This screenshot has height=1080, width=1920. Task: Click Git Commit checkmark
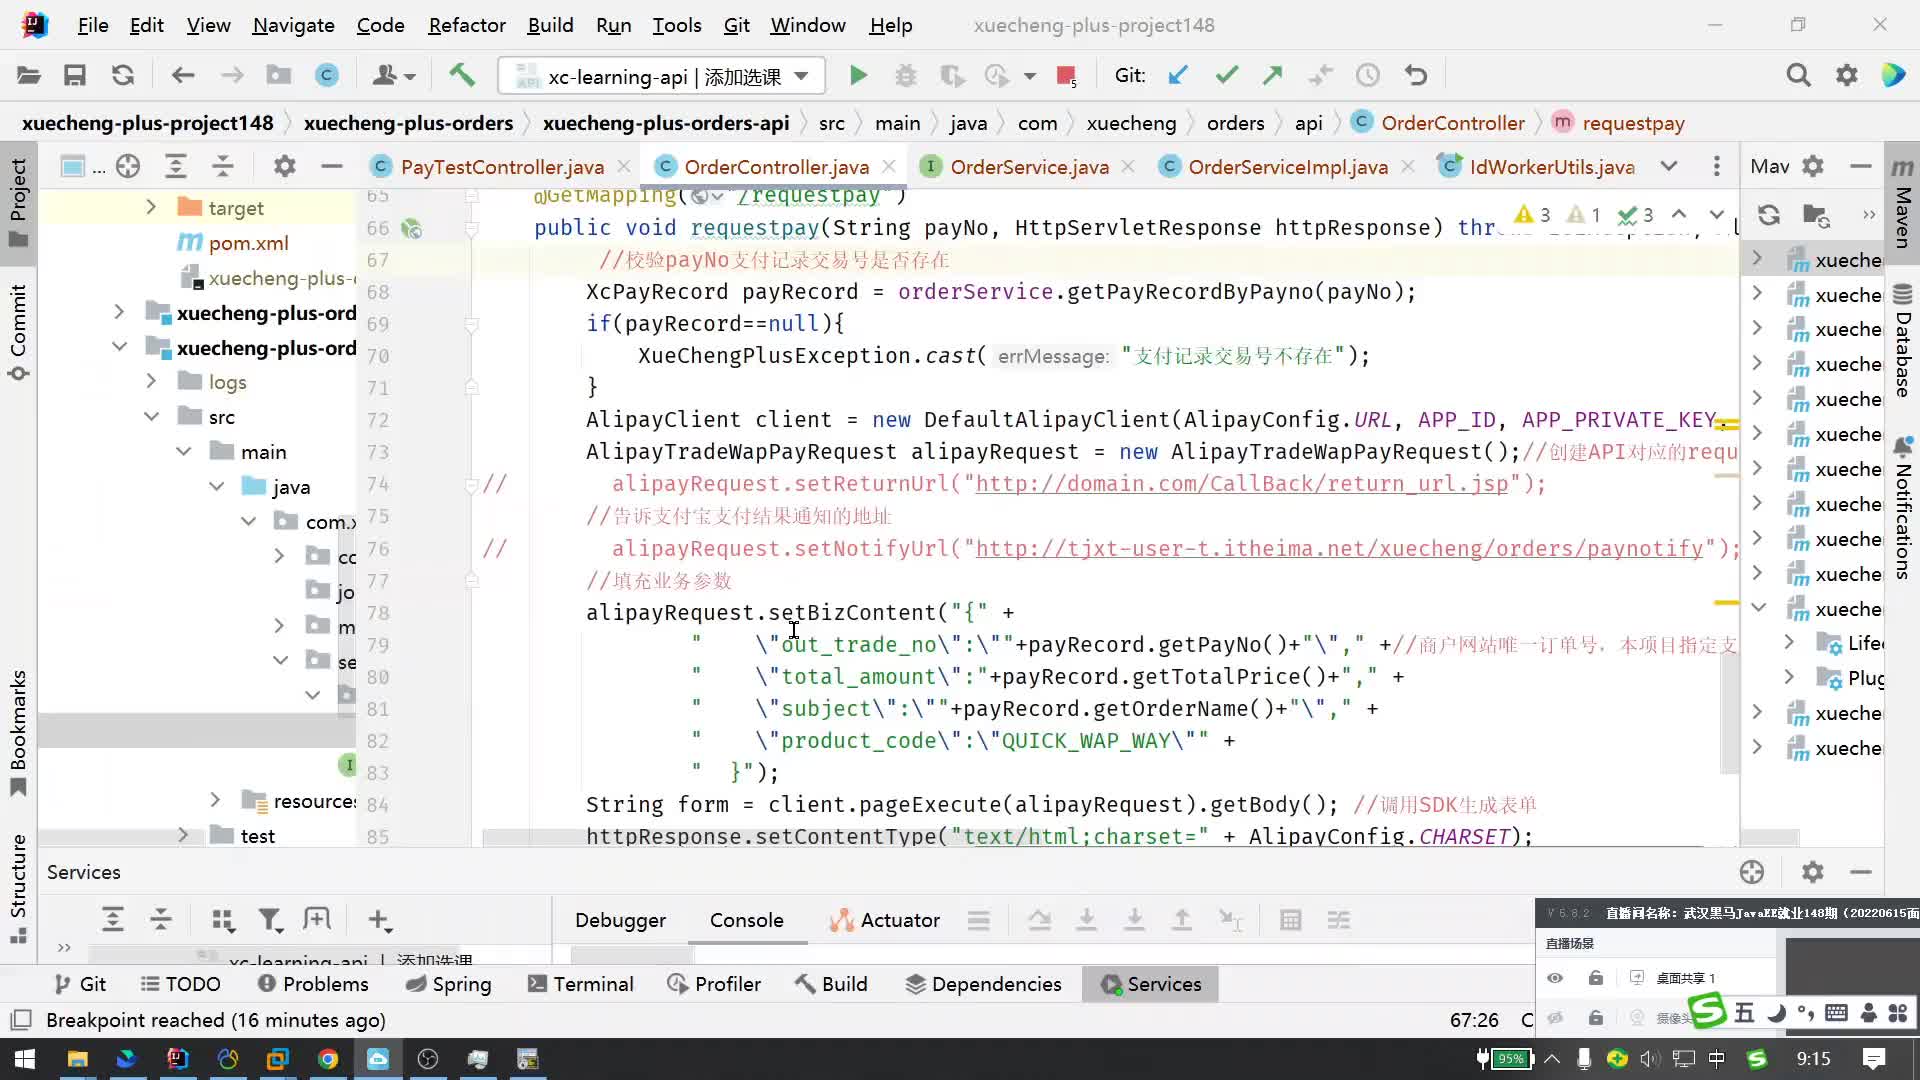point(1226,75)
